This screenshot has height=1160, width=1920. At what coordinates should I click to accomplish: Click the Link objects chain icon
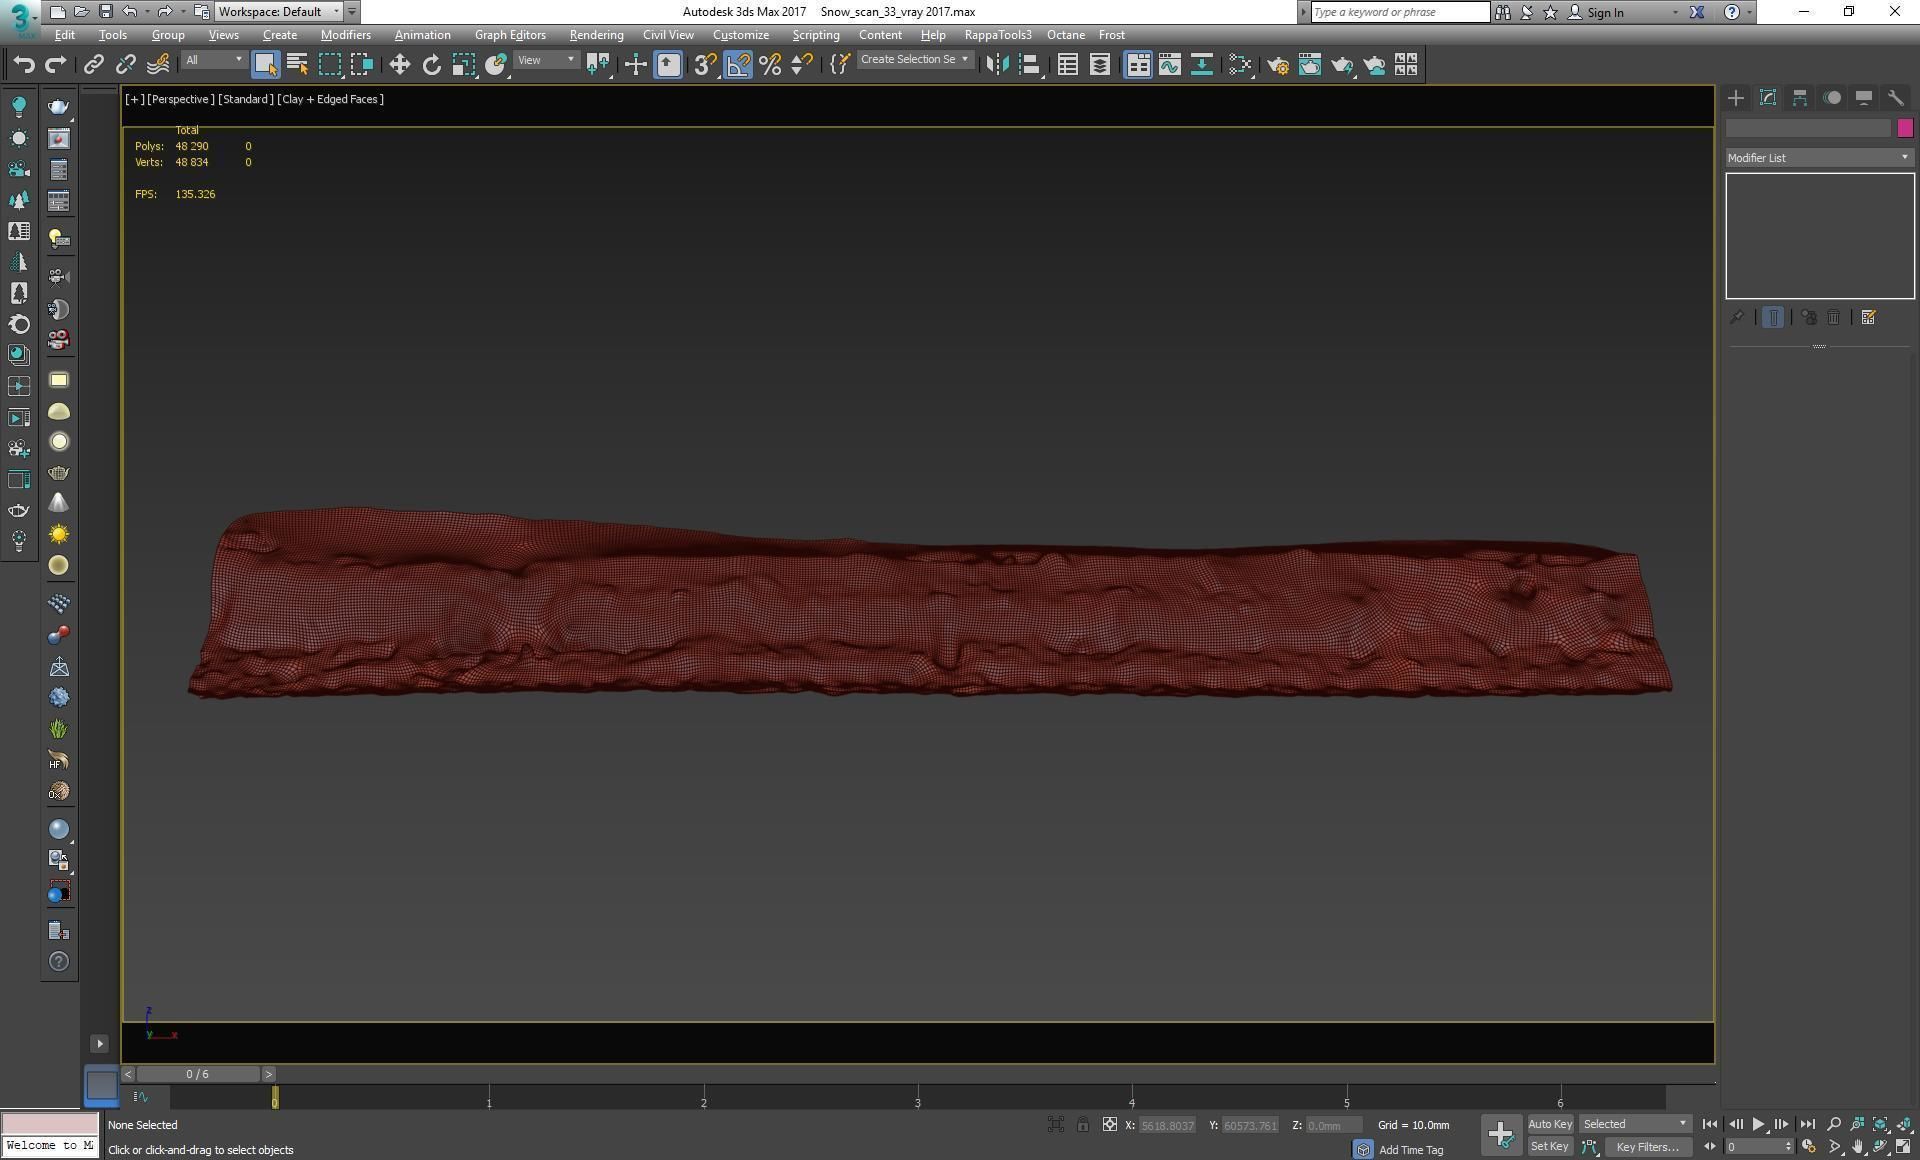[93, 65]
